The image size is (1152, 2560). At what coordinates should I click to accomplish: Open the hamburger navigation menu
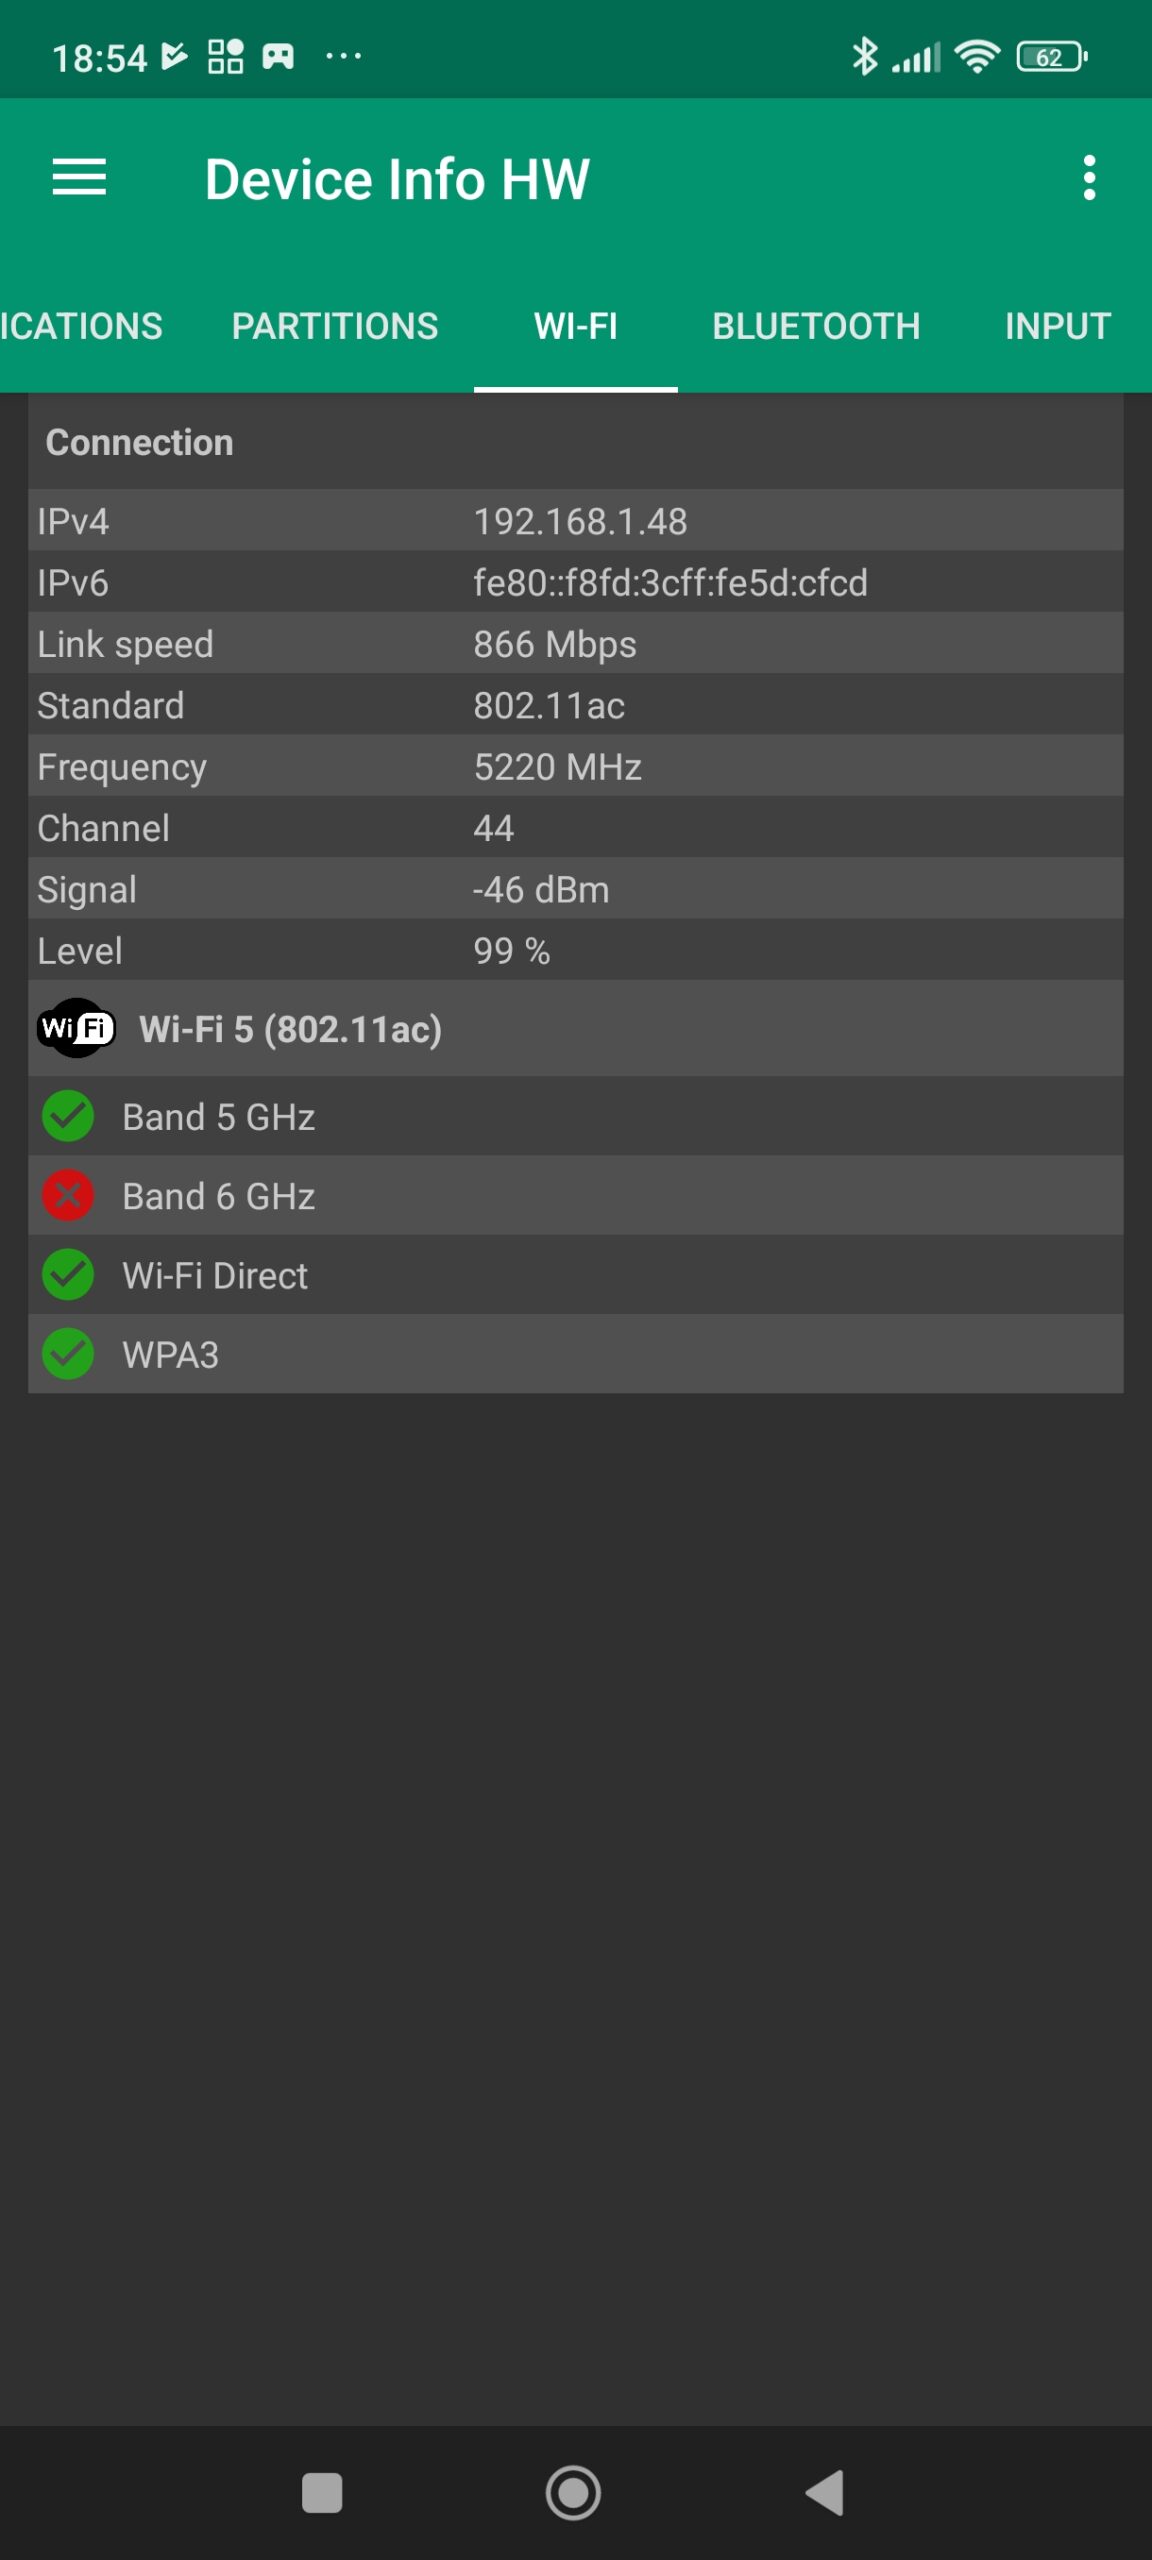(x=79, y=178)
